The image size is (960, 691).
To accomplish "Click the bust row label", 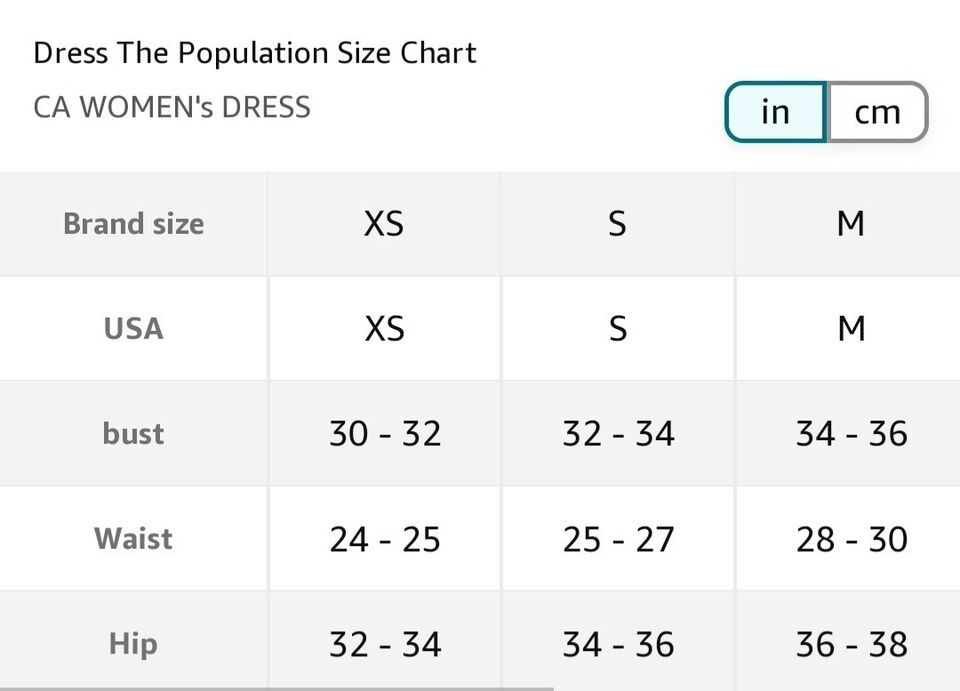I will pyautogui.click(x=133, y=434).
